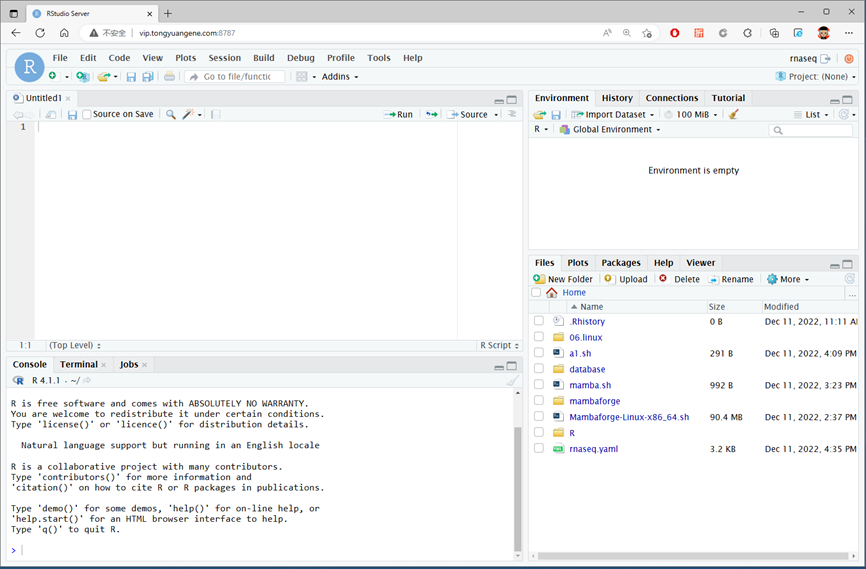
Task: Check the 06.linux folder checkbox
Action: coord(538,336)
